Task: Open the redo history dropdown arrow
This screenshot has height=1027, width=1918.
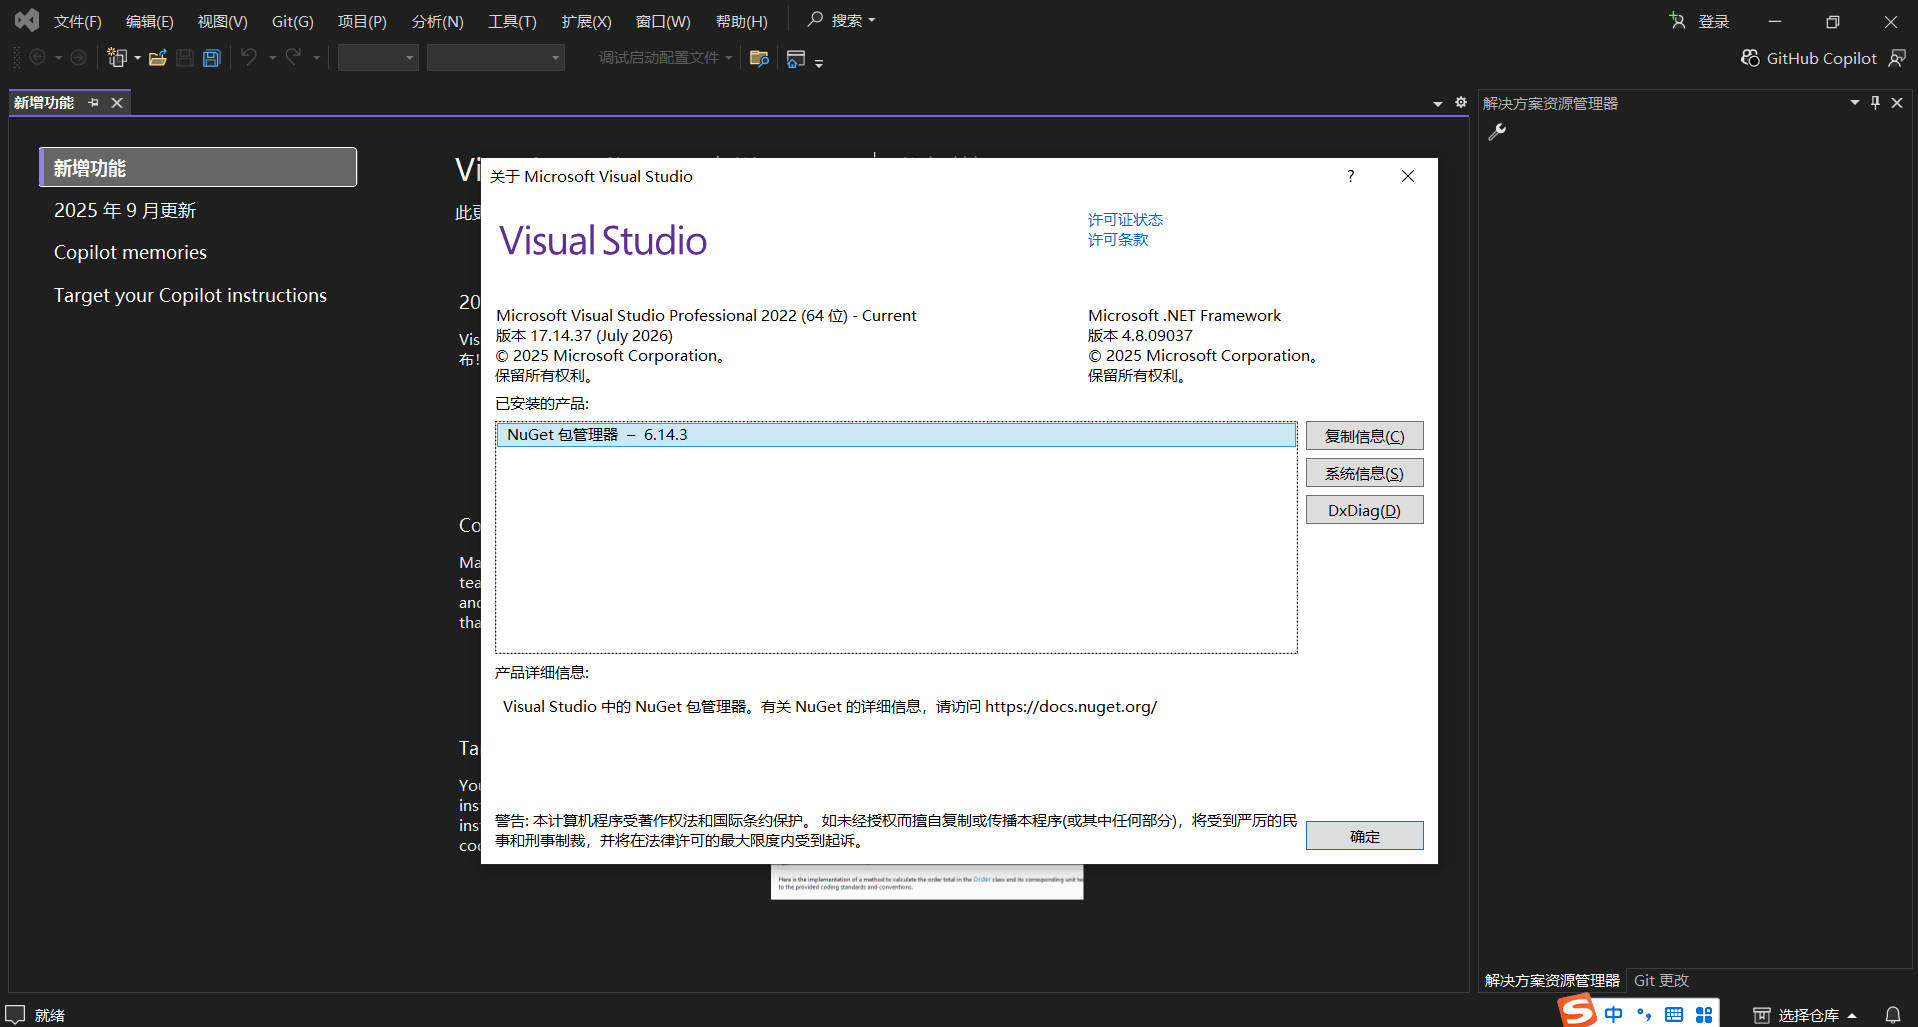Action: (x=316, y=58)
